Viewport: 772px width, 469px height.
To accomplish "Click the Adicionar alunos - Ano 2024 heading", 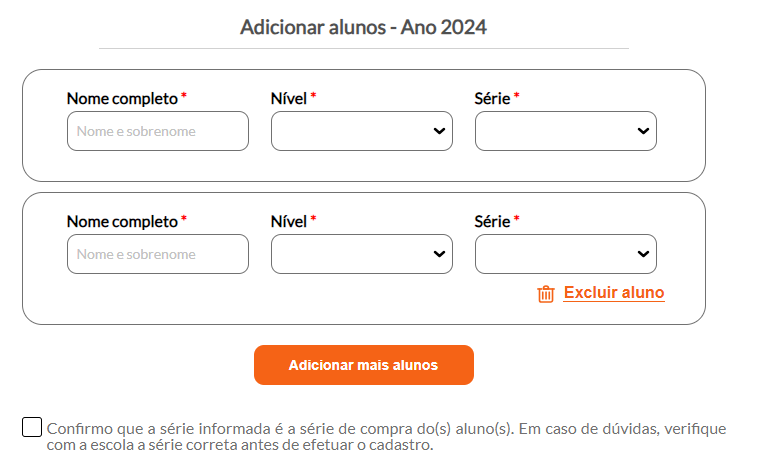I will [x=363, y=27].
